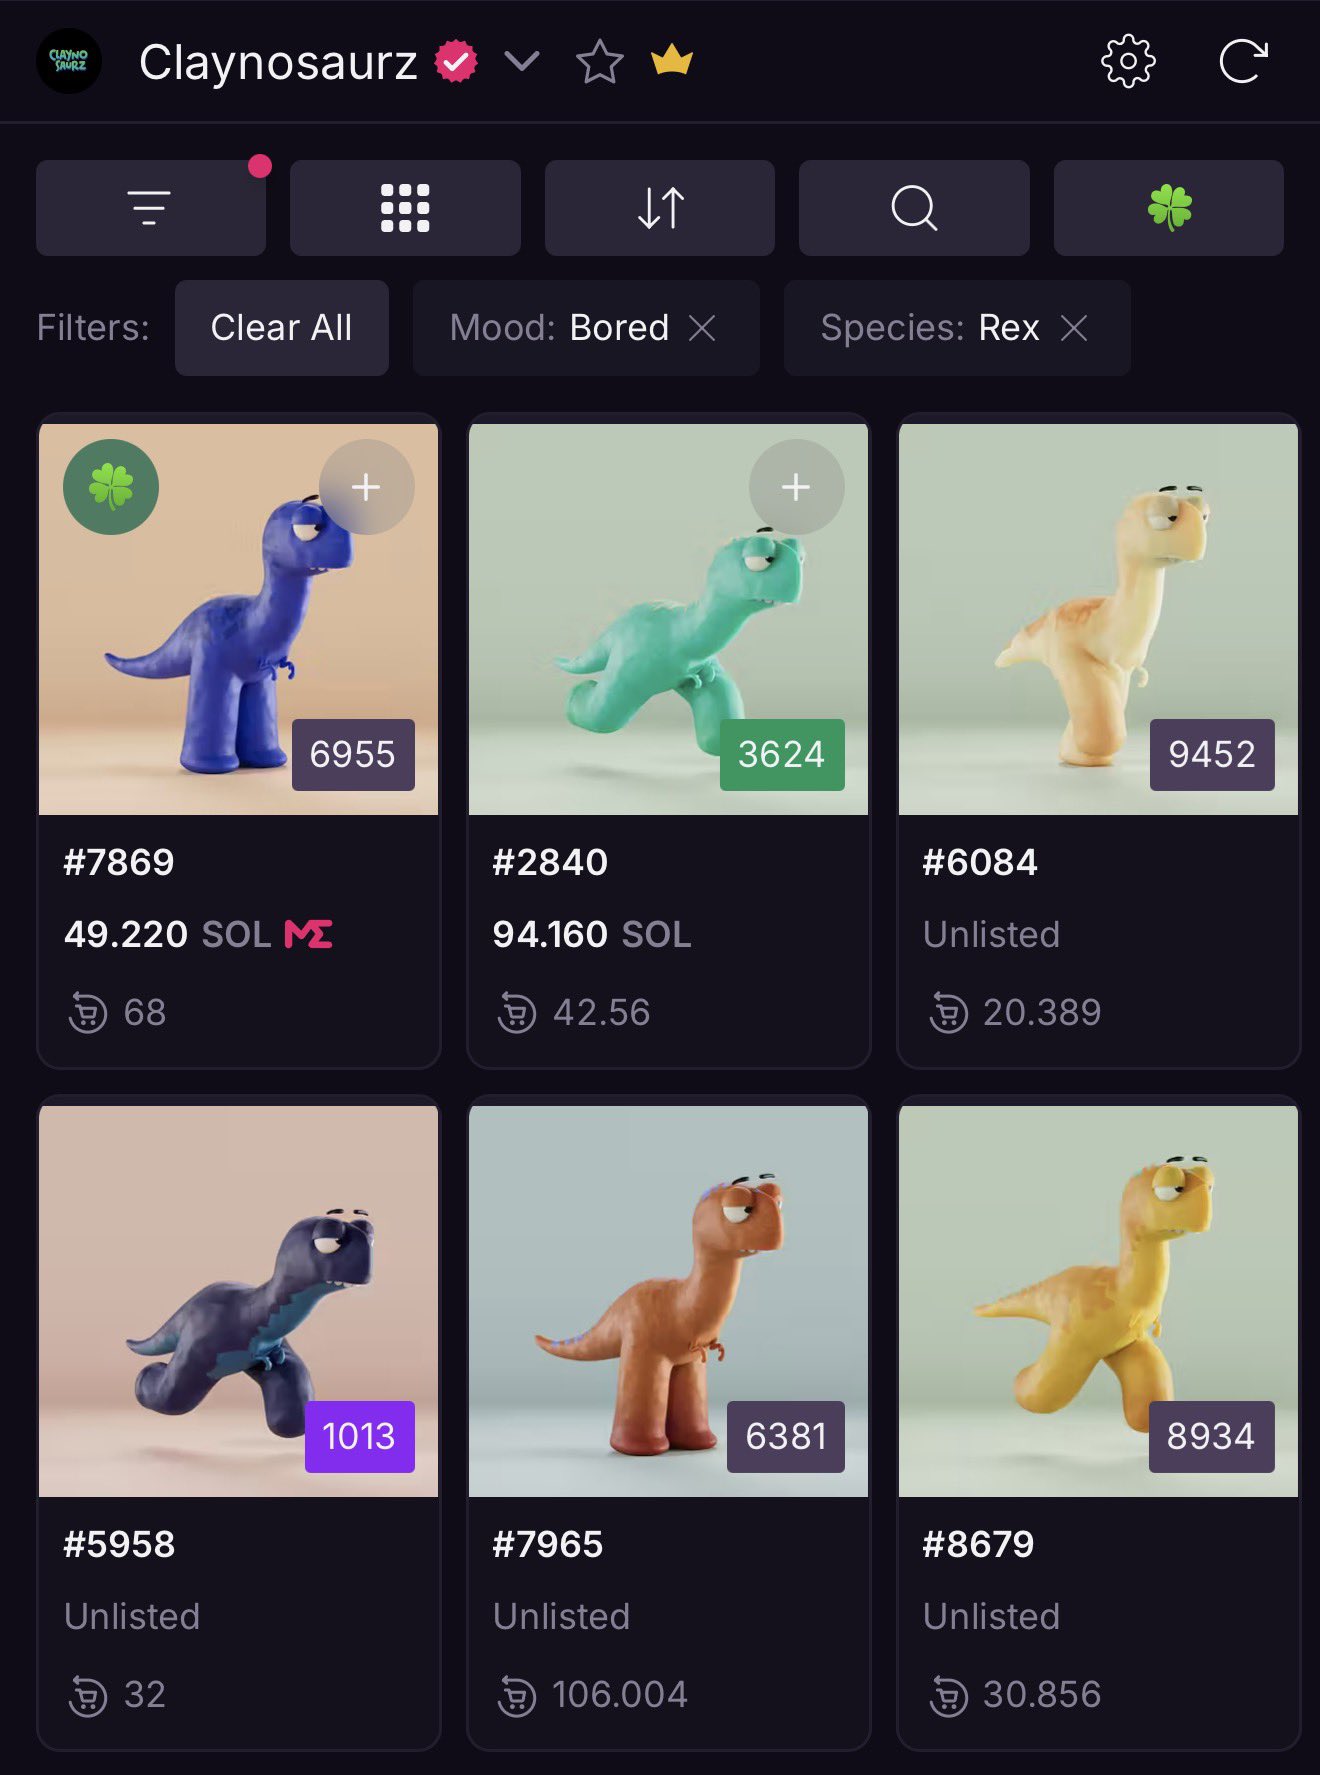The image size is (1320, 1775).
Task: Expand the Claynosaurz collection dropdown
Action: (x=522, y=62)
